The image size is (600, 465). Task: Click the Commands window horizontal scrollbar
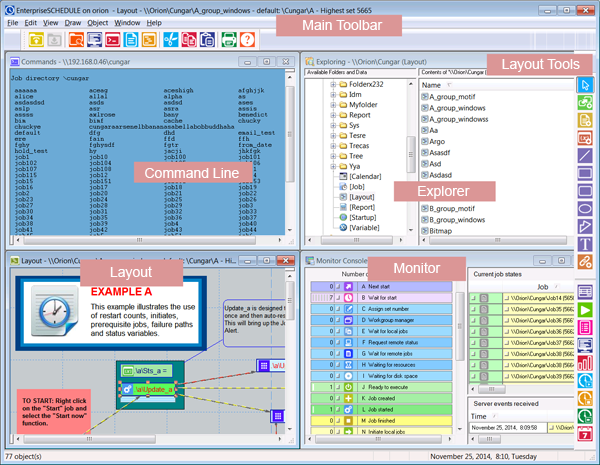click(139, 240)
